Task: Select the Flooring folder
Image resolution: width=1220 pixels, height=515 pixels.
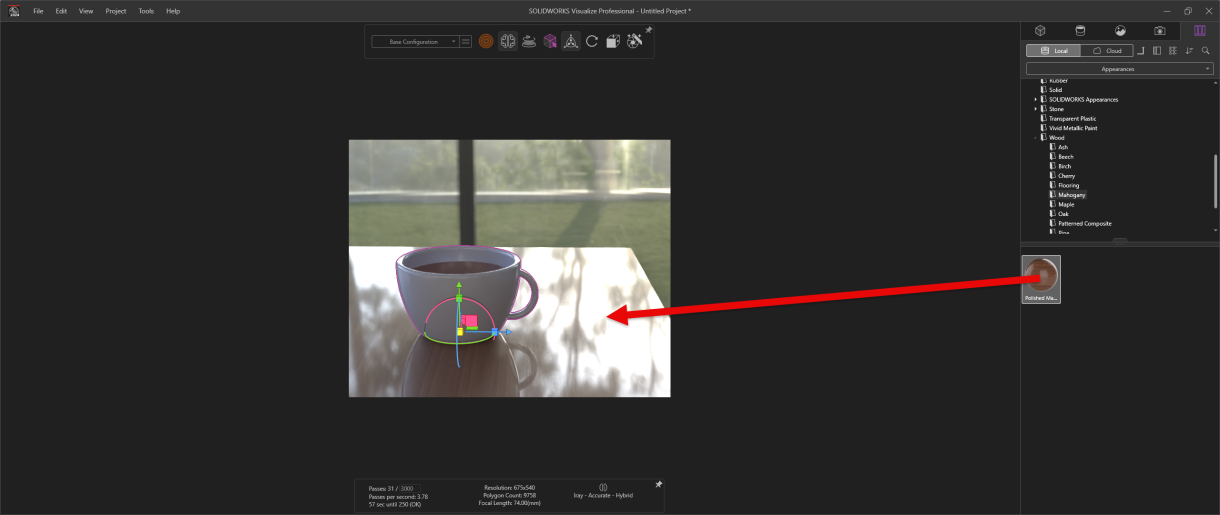Action: click(1068, 185)
